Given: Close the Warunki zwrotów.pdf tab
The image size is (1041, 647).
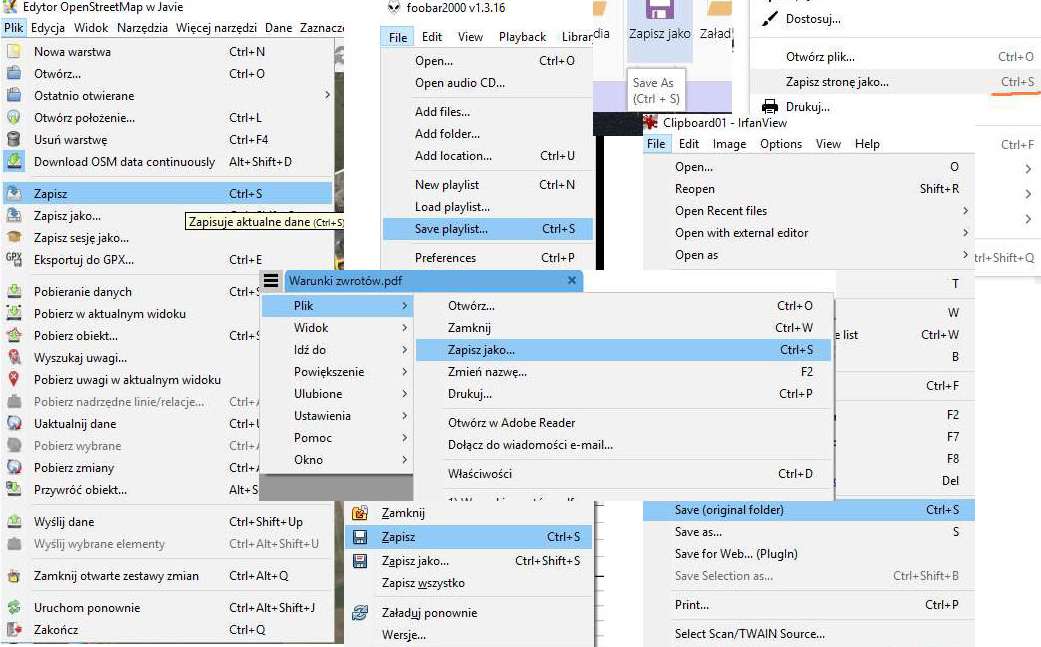Looking at the screenshot, I should click(x=572, y=280).
